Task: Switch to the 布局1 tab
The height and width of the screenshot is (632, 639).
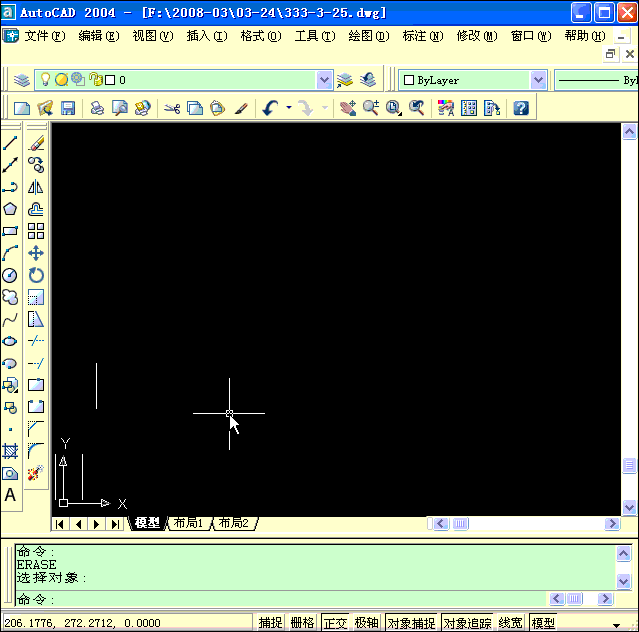Action: pos(188,523)
